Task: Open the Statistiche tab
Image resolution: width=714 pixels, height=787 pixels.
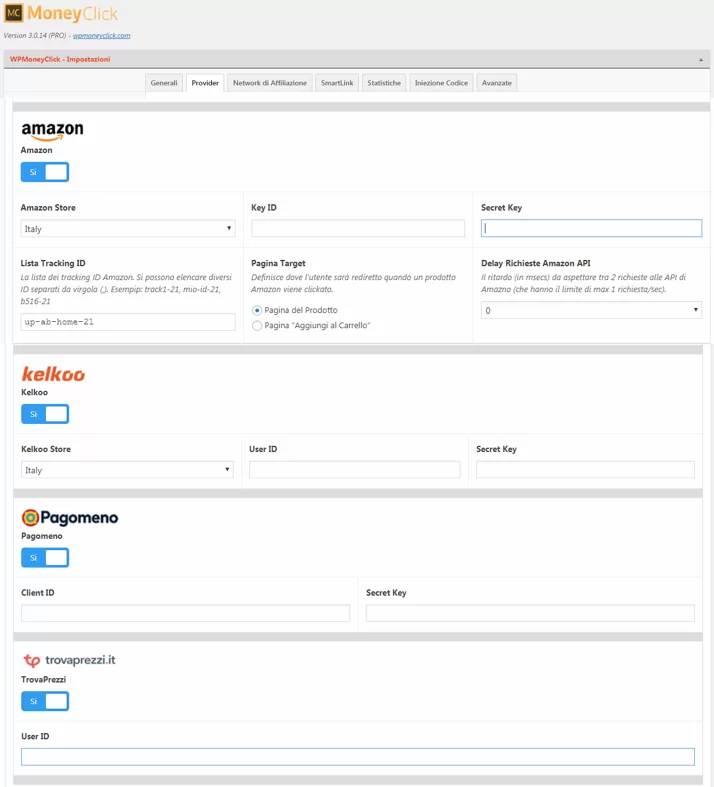Action: [384, 83]
